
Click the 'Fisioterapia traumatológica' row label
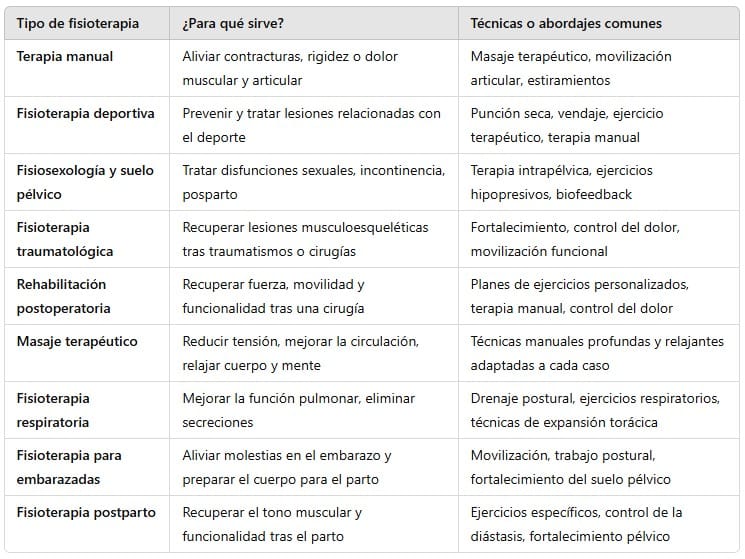point(65,239)
